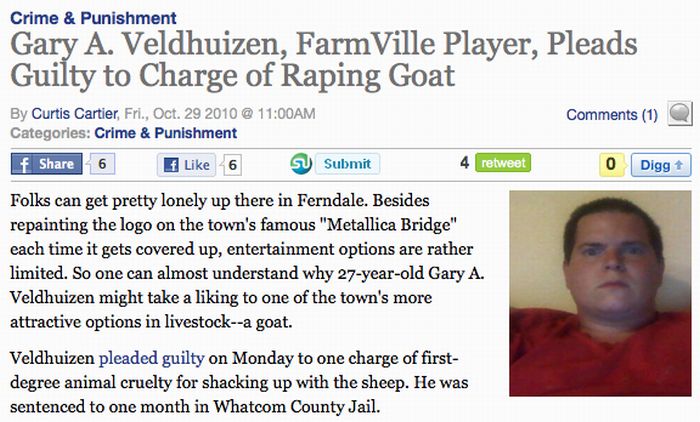Click the Share count bubble showing 6
The width and height of the screenshot is (700, 422).
point(102,164)
